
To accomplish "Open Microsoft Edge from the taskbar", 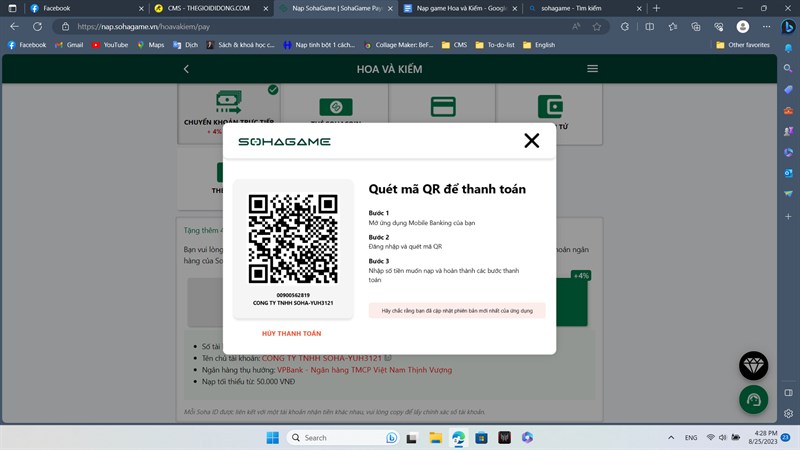I will coord(458,438).
